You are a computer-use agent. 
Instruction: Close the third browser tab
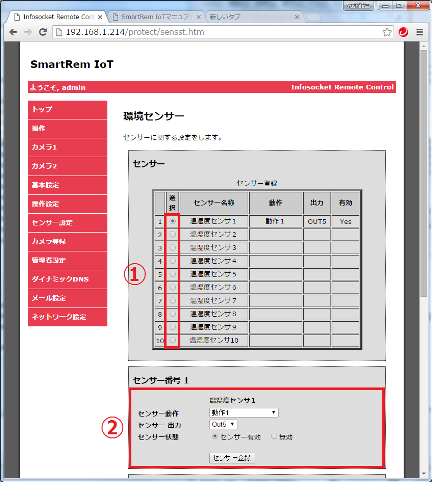[297, 17]
